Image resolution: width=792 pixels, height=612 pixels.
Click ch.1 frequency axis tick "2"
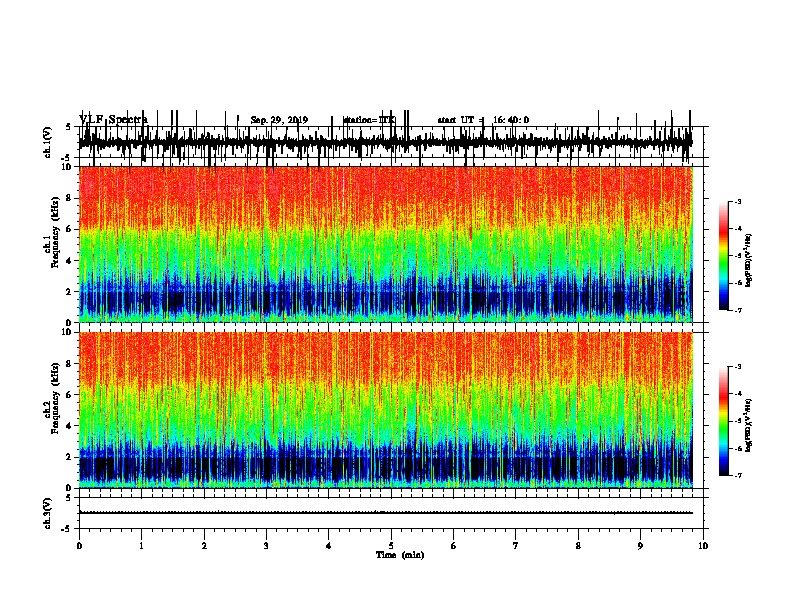coord(69,291)
